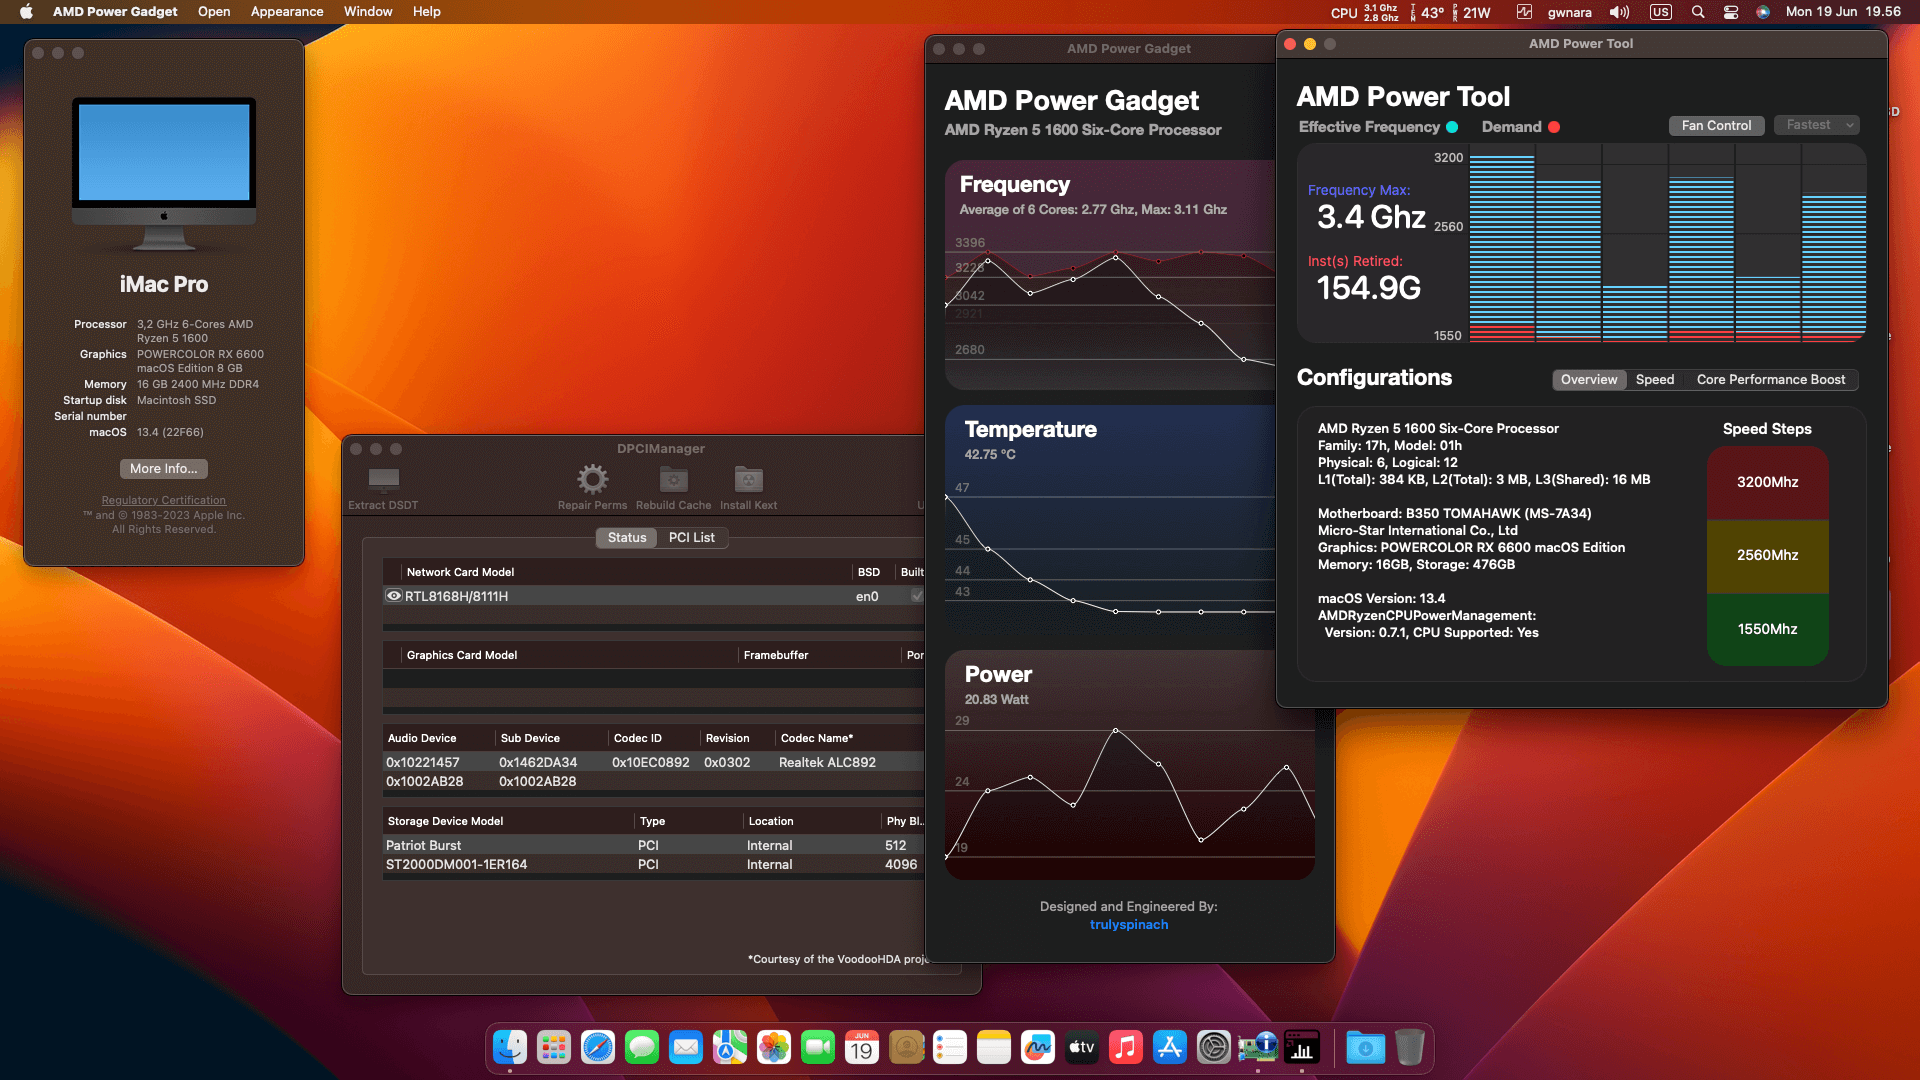Click the Repair Perms gear icon
Screen dimensions: 1920x1080
592,479
